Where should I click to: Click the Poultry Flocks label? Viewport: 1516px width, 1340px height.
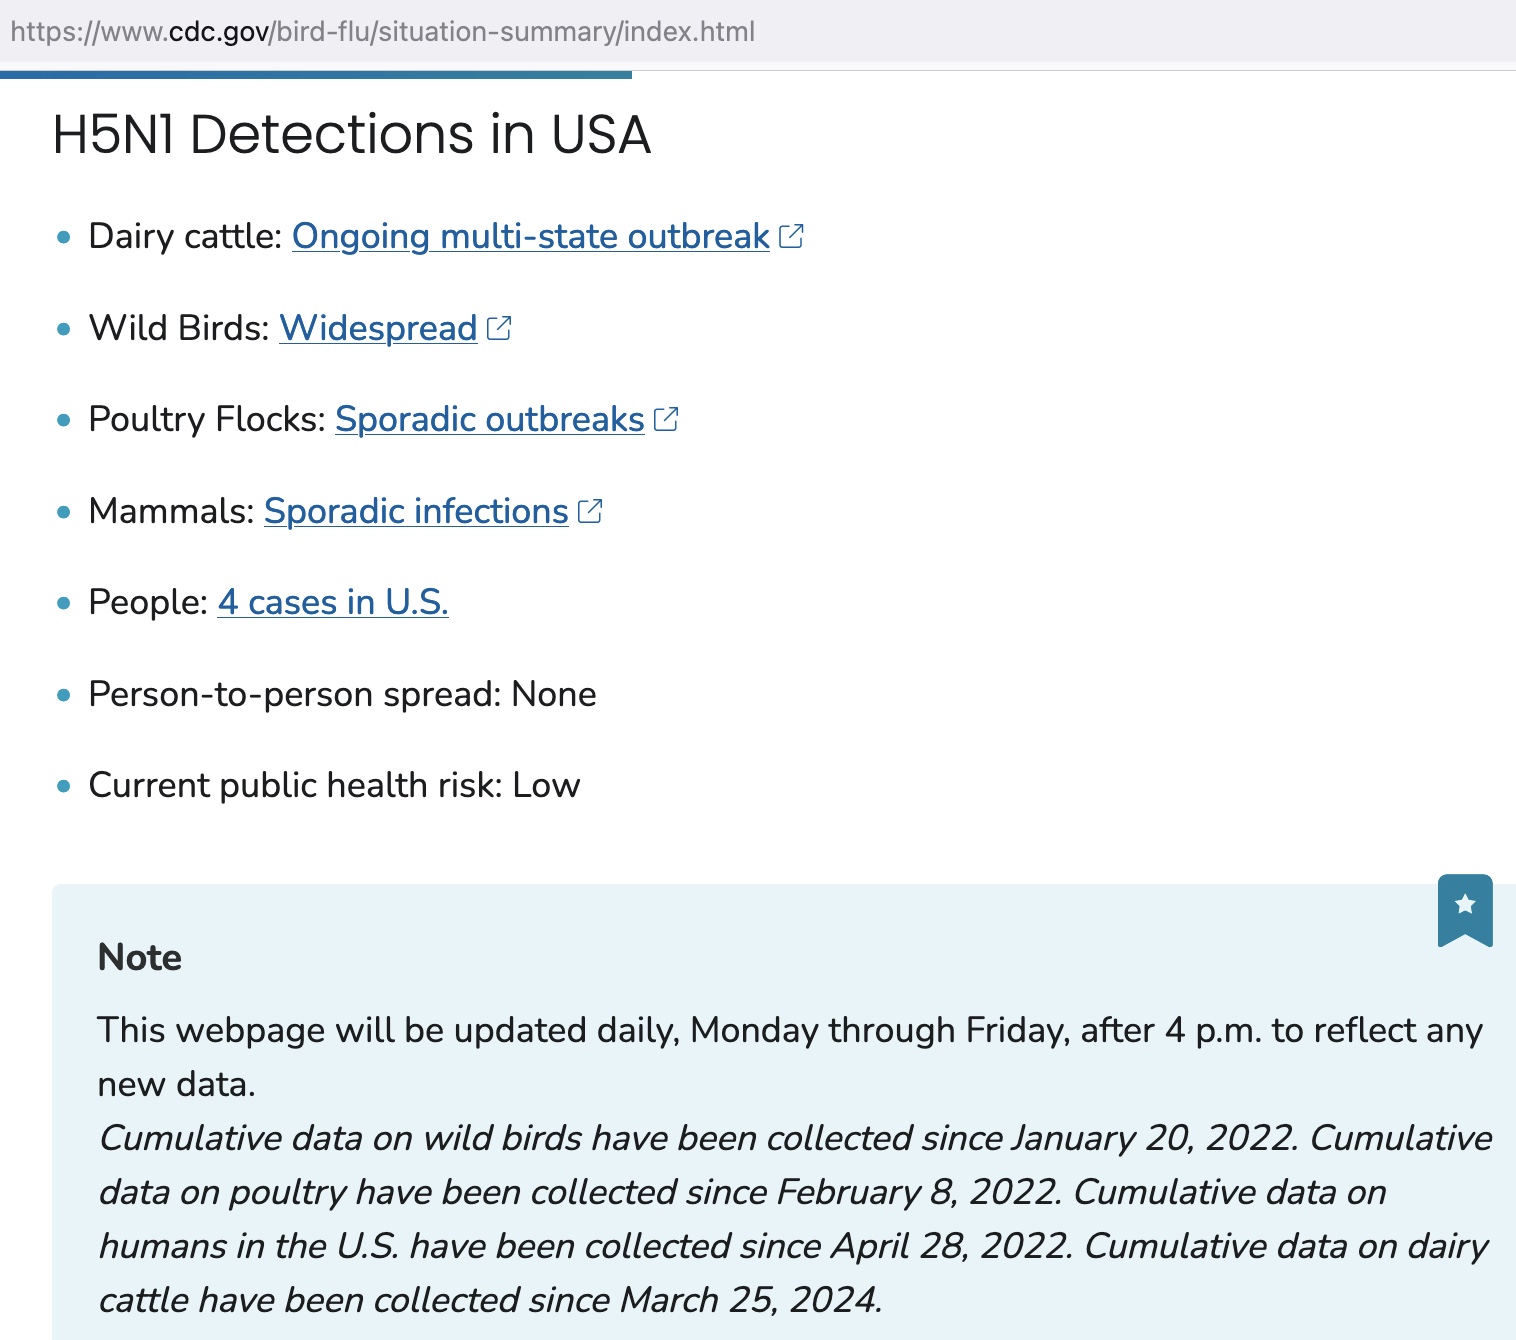206,420
